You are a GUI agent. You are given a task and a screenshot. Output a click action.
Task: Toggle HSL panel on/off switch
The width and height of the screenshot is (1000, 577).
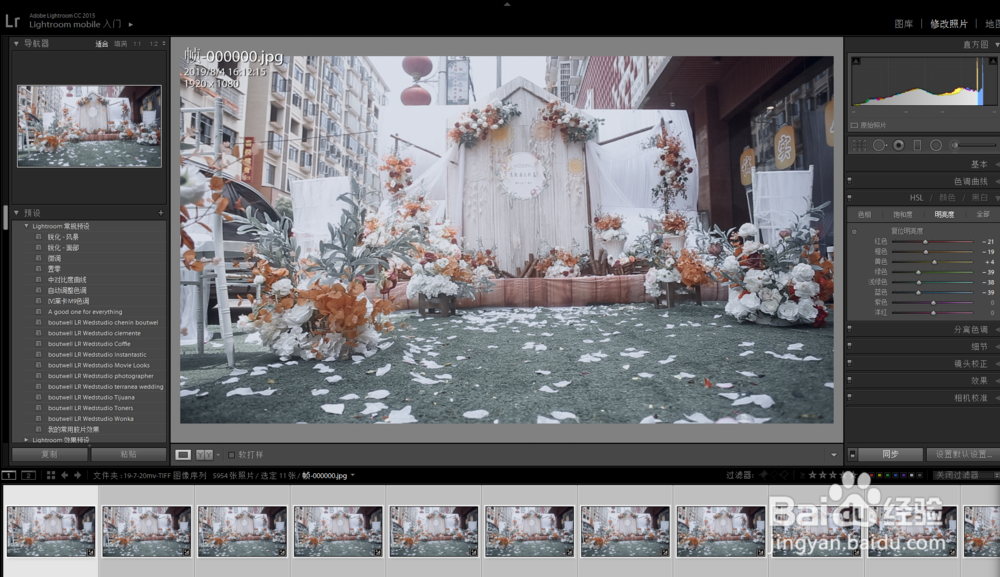(849, 198)
